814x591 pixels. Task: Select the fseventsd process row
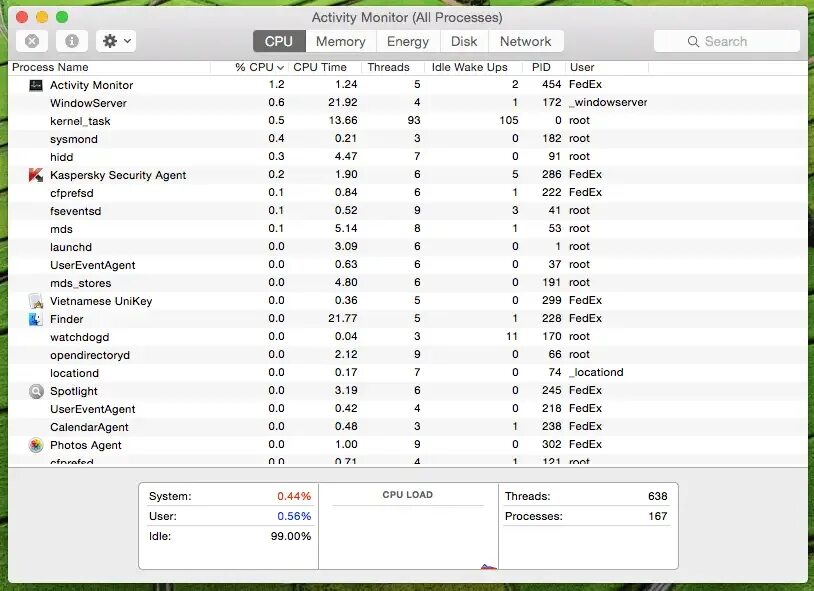point(408,211)
